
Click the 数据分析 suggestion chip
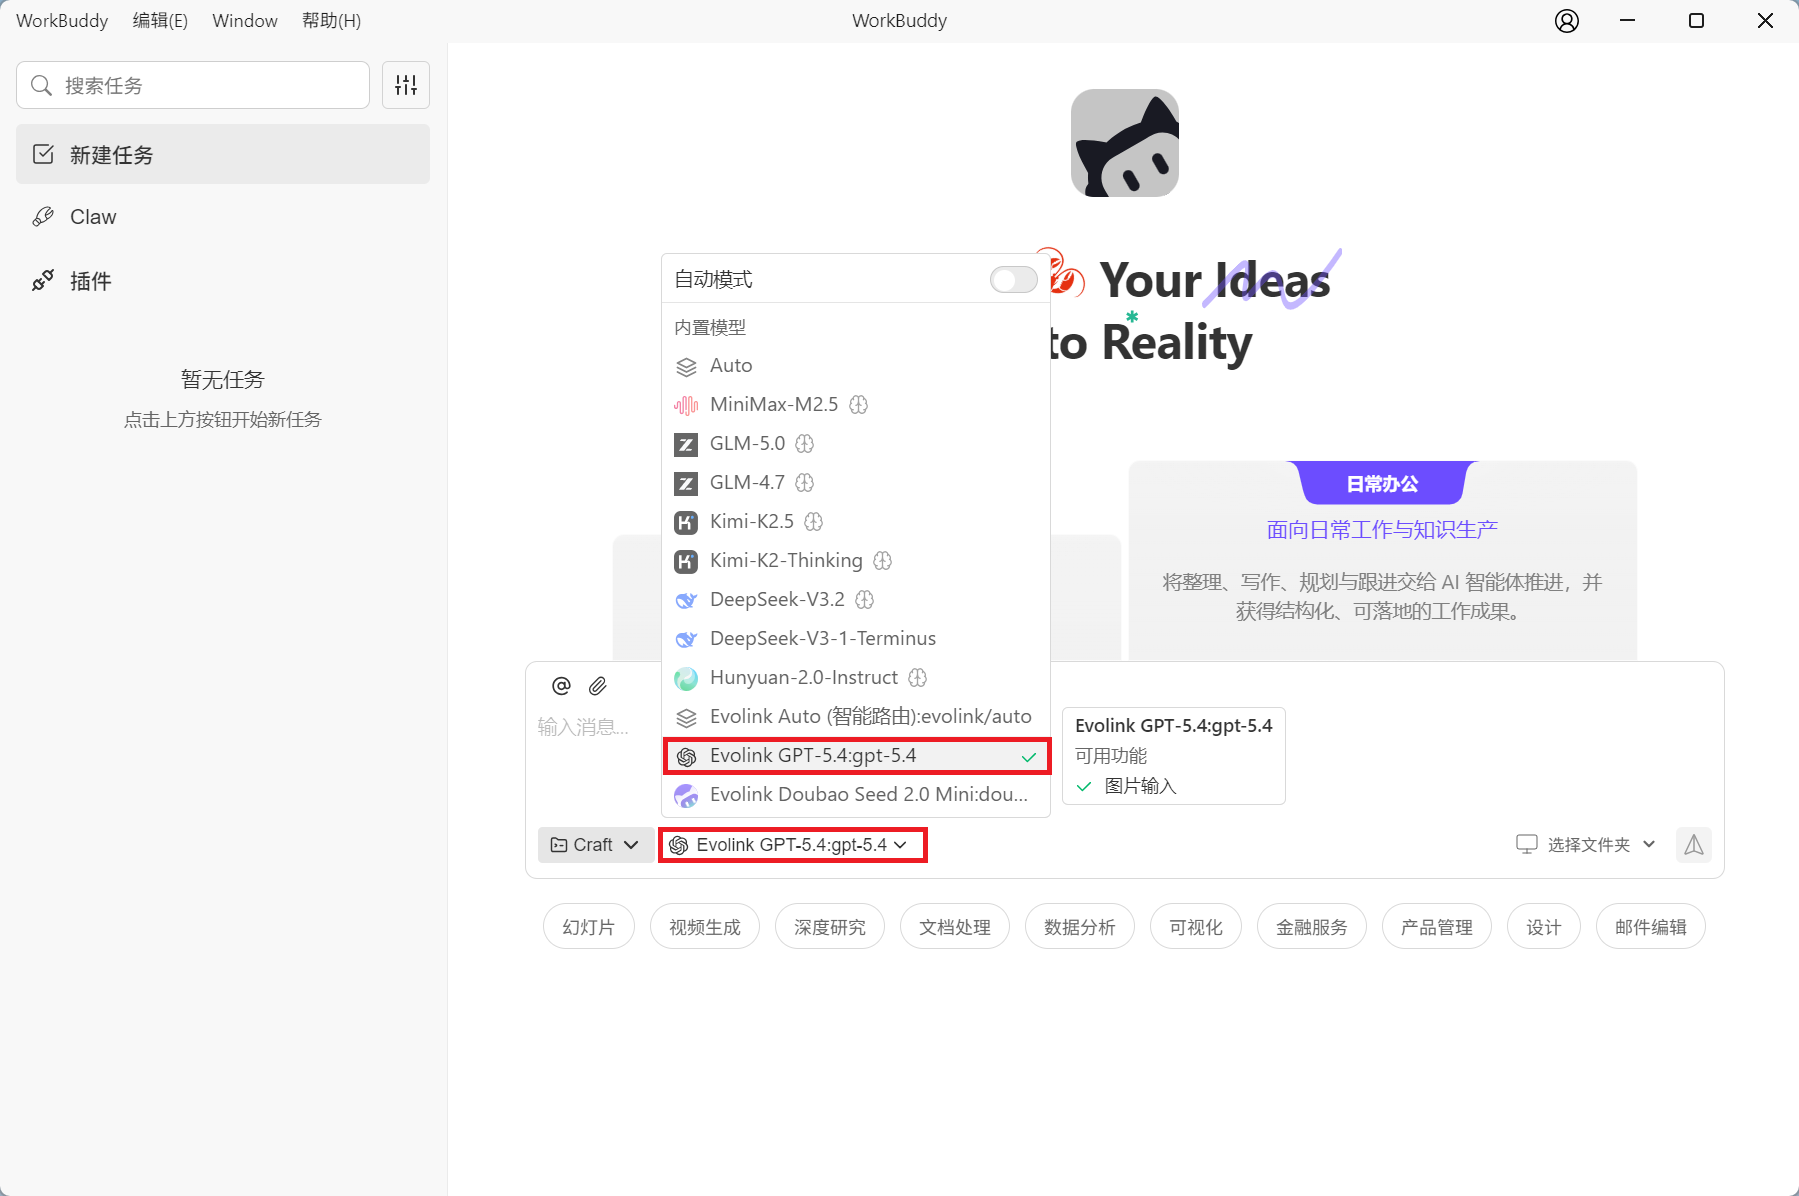click(1080, 927)
